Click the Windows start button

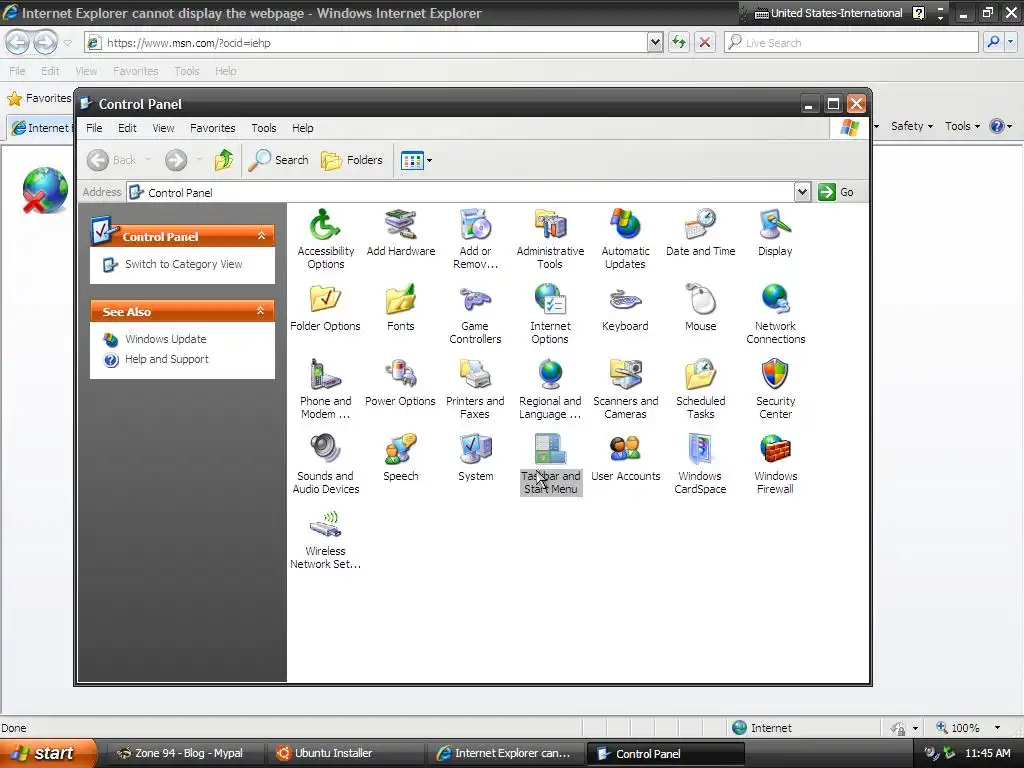48,753
